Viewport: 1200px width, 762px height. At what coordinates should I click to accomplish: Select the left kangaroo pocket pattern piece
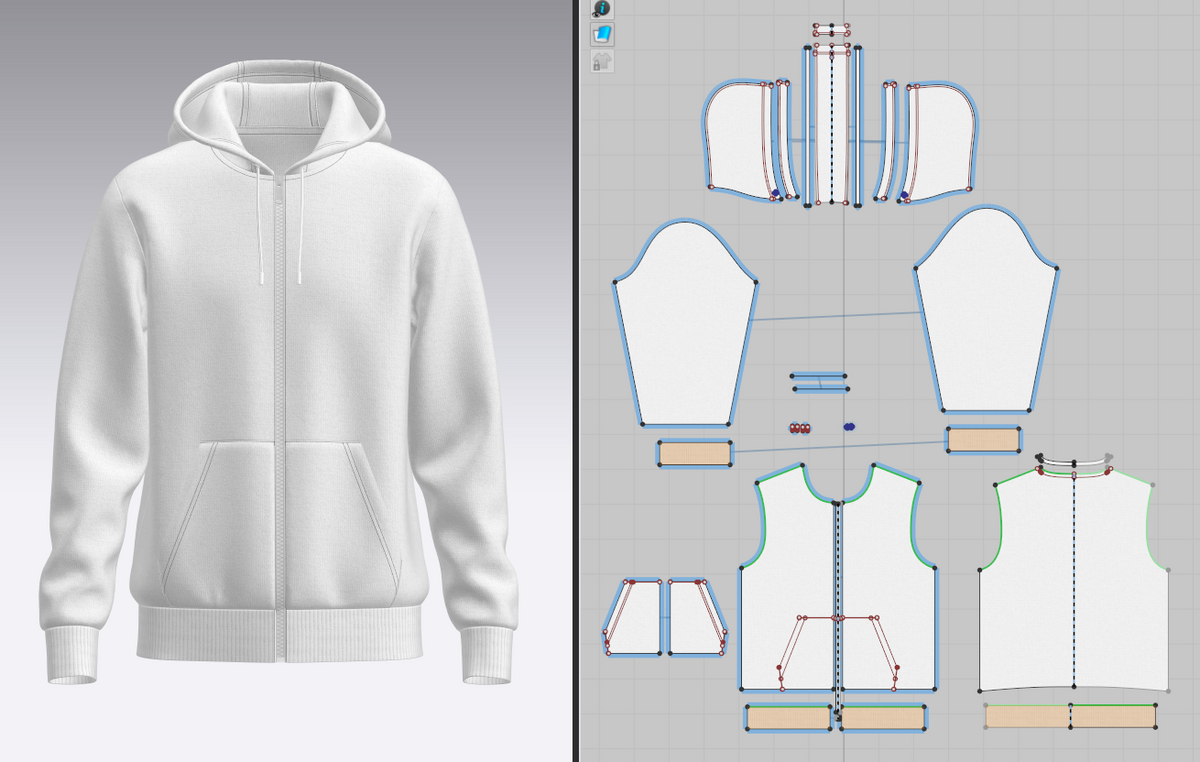pyautogui.click(x=633, y=618)
